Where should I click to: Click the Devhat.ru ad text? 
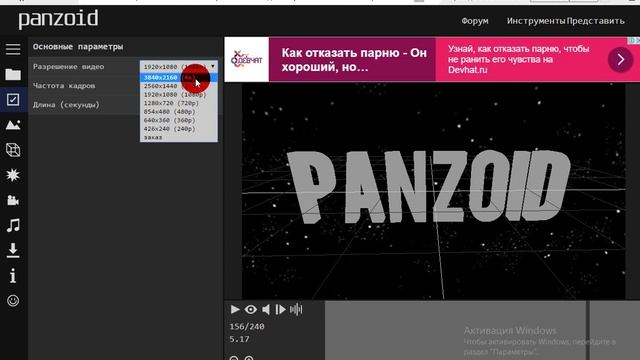[468, 70]
